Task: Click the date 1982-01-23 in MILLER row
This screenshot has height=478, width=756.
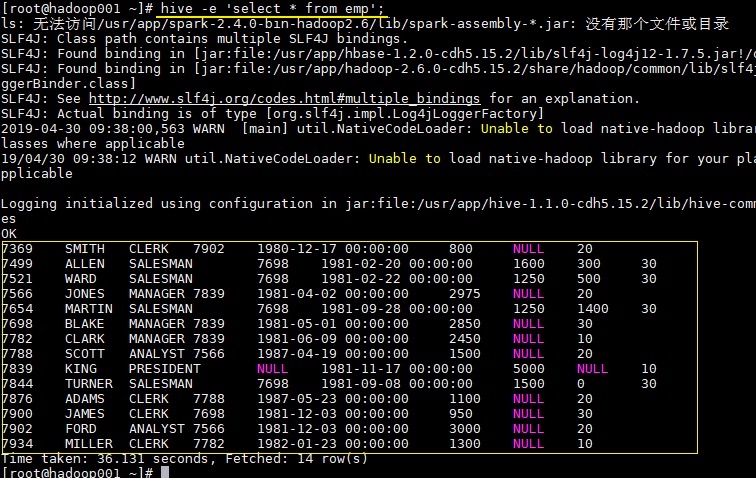Action: [297, 444]
